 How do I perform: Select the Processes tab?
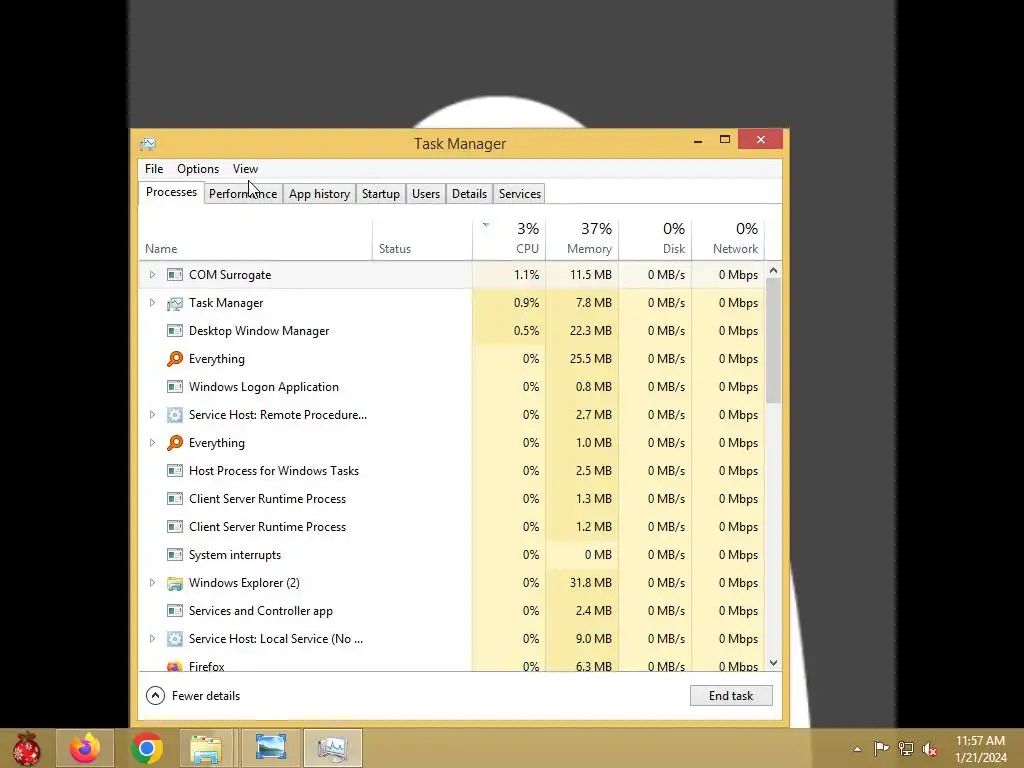click(171, 193)
